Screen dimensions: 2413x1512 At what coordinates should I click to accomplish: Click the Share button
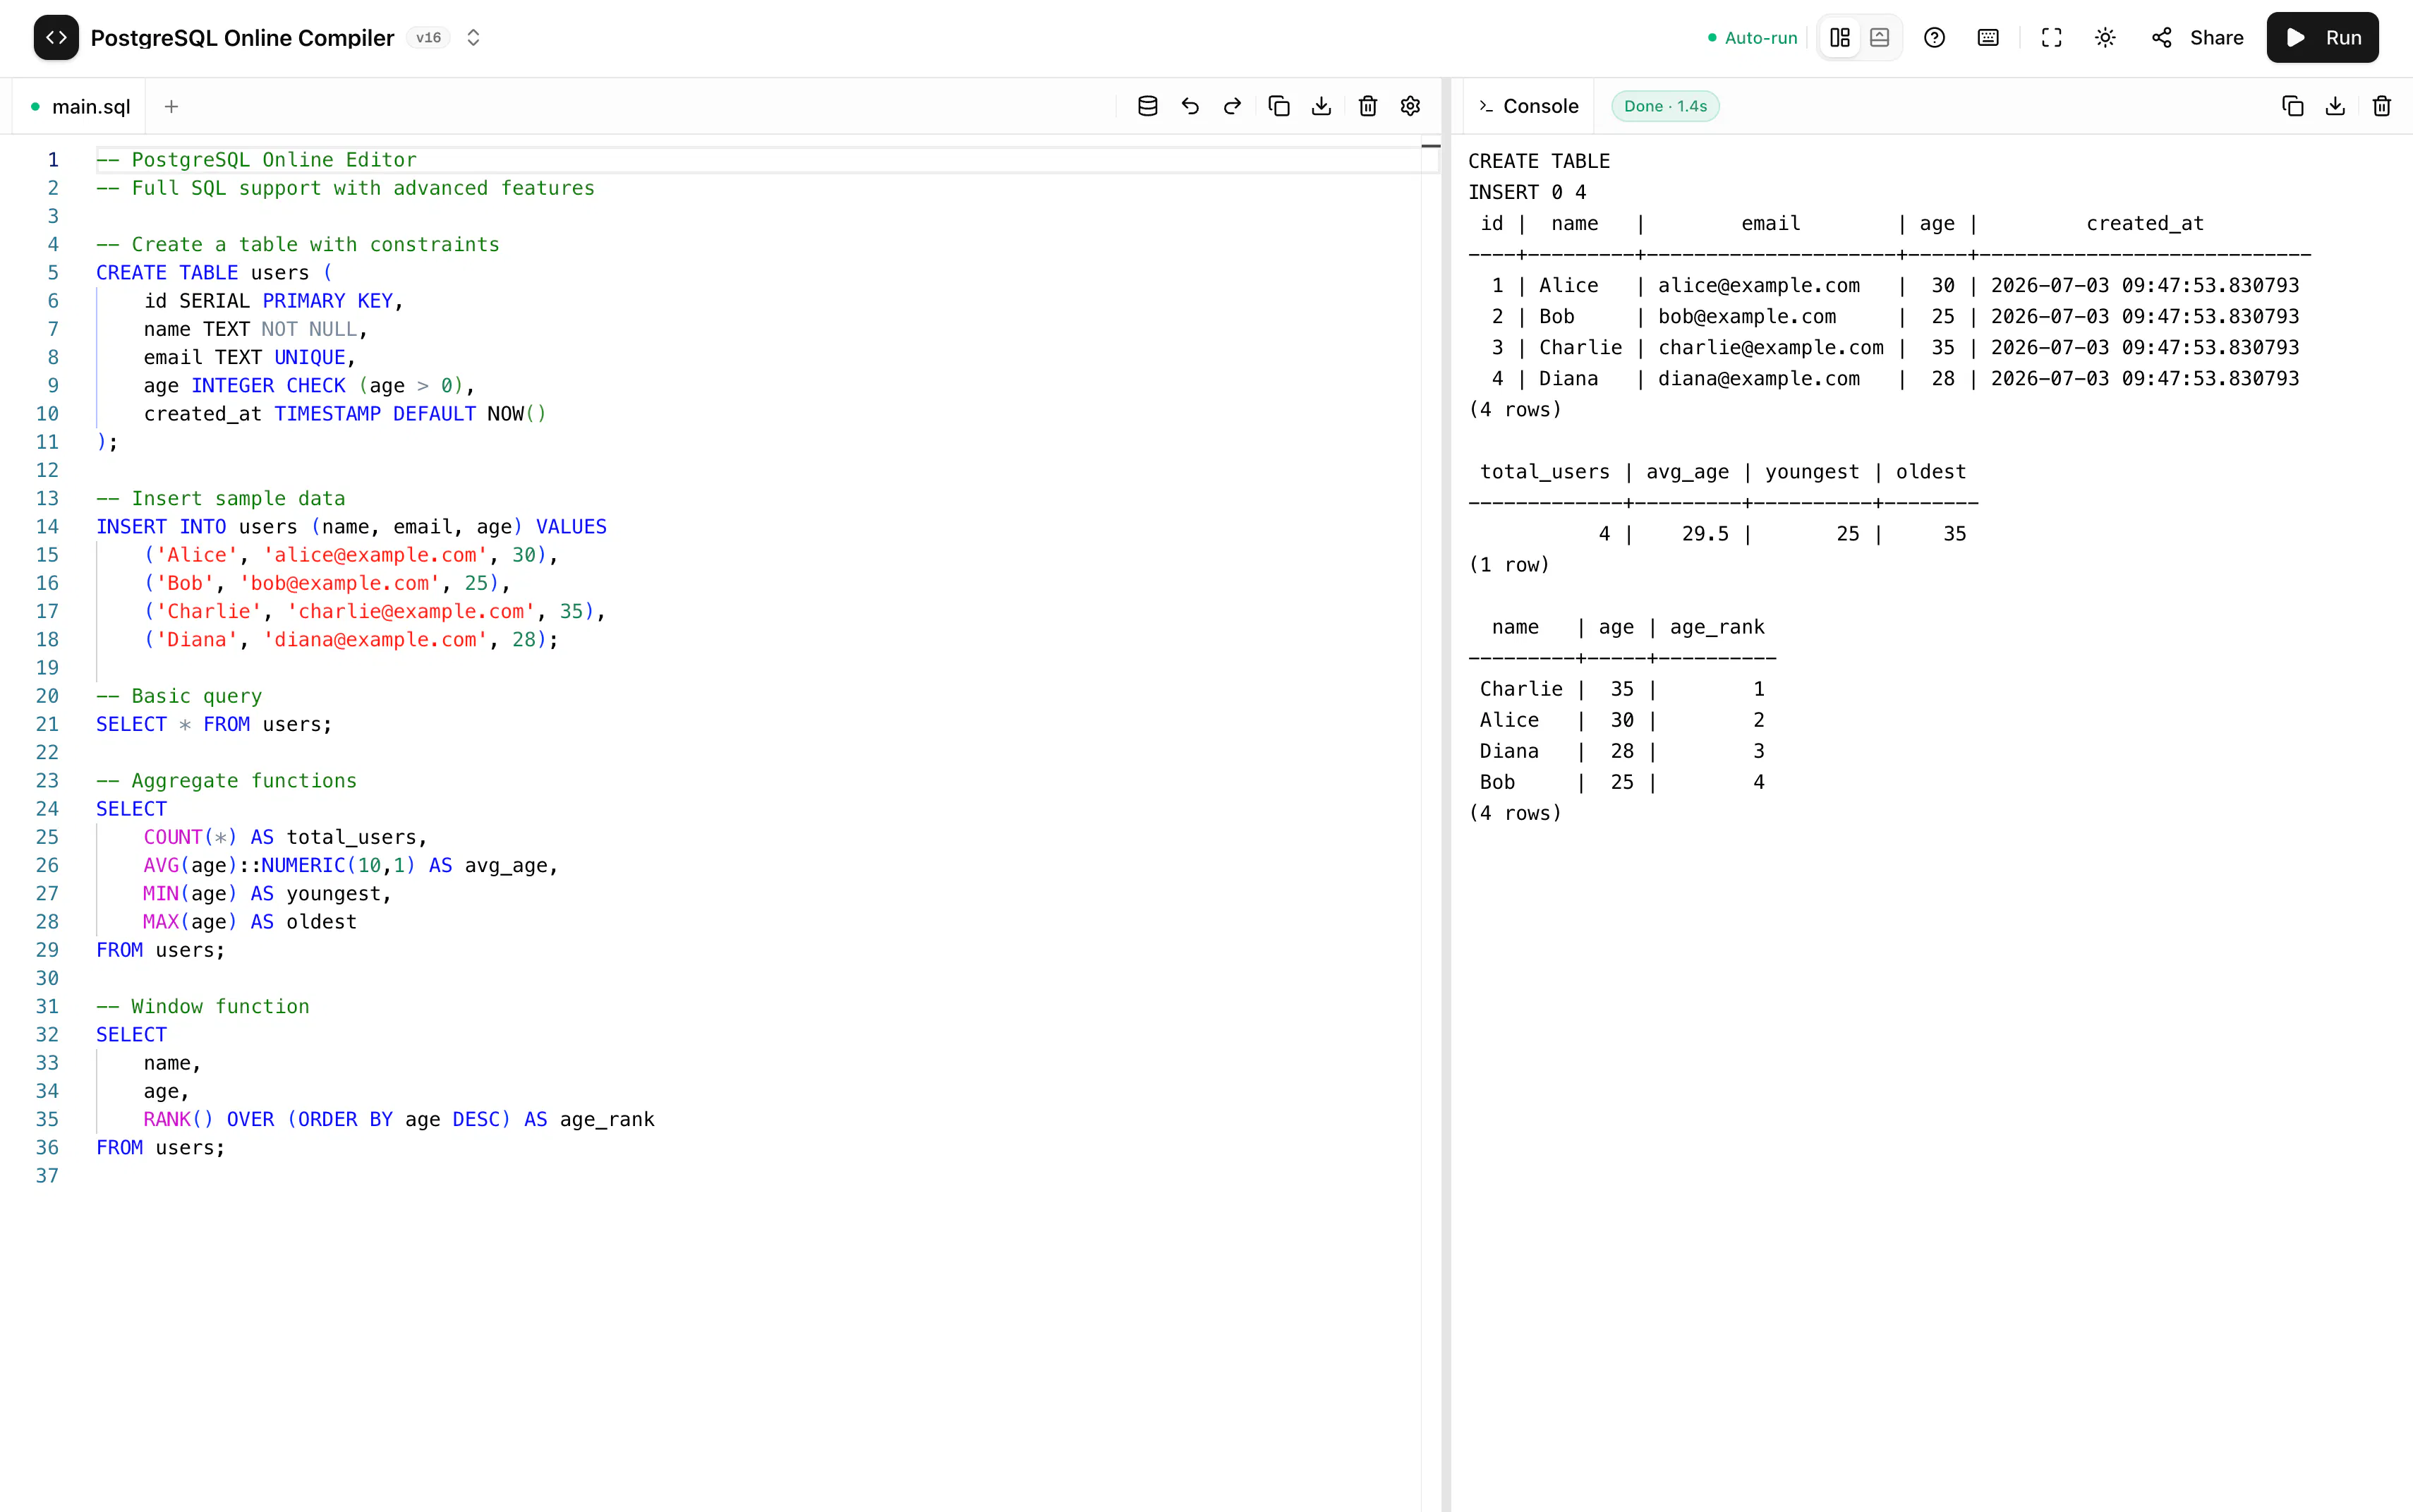click(2198, 38)
